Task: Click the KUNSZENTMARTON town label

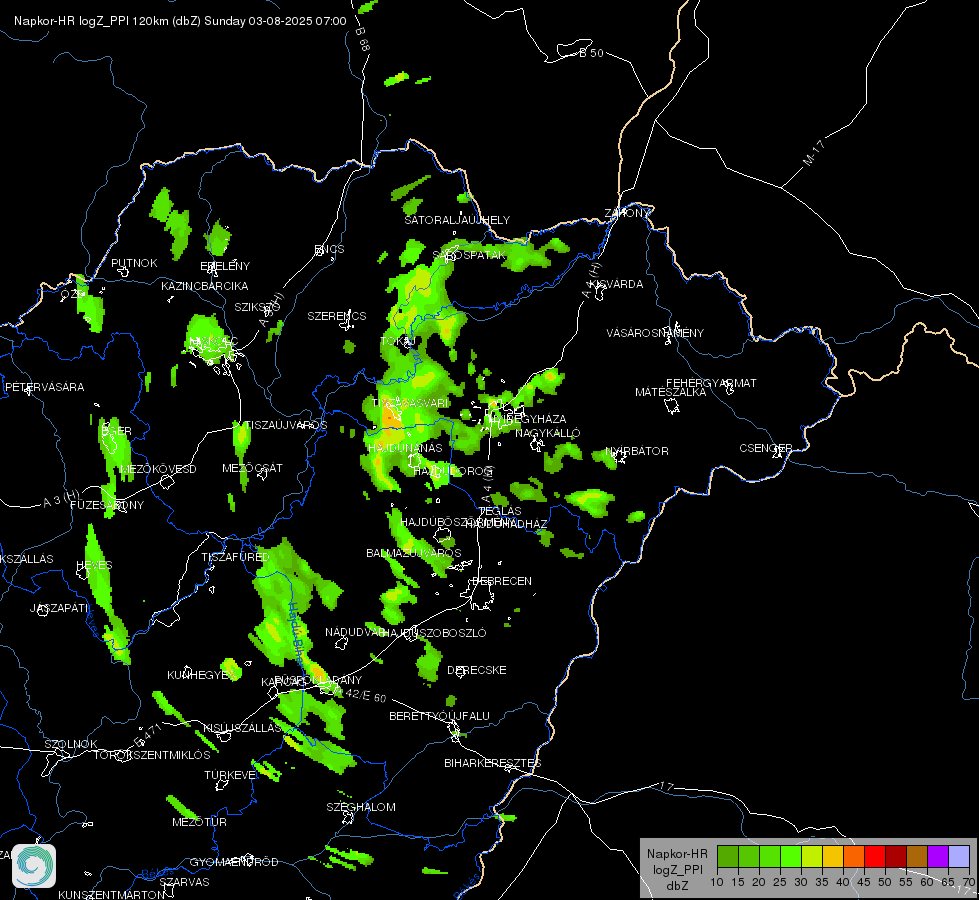Action: point(112,894)
